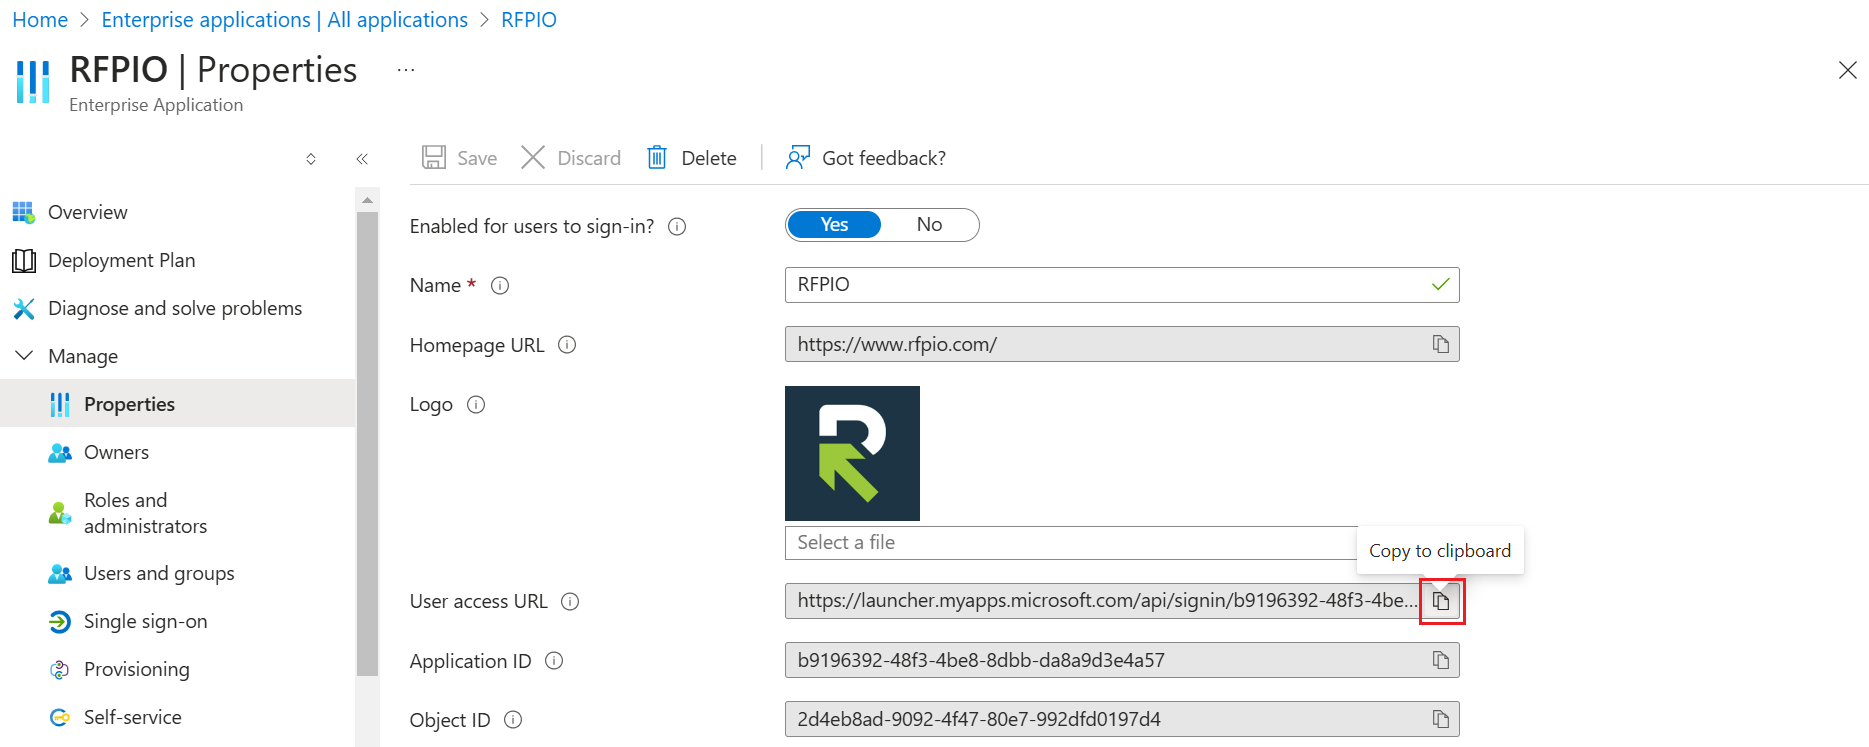This screenshot has height=747, width=1869.
Task: Collapse the side navigation menu
Action: (x=362, y=159)
